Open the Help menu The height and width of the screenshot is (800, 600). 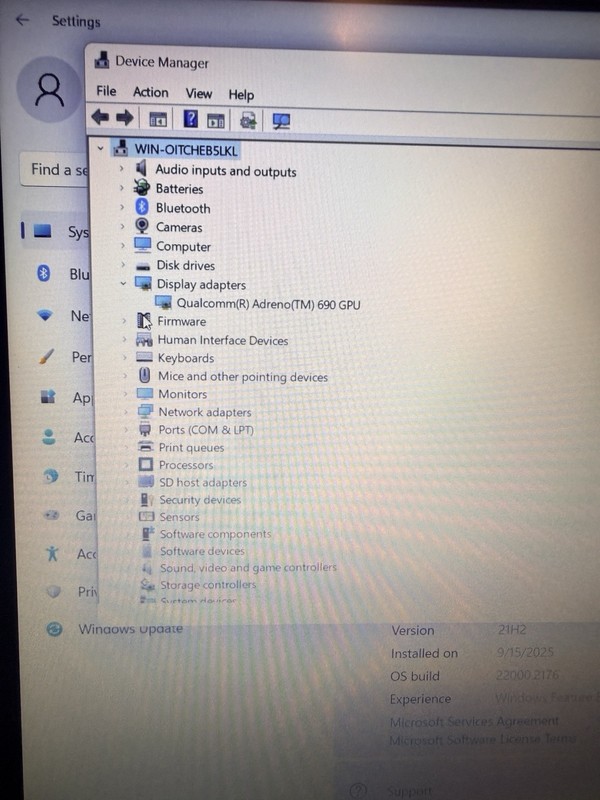[x=241, y=95]
